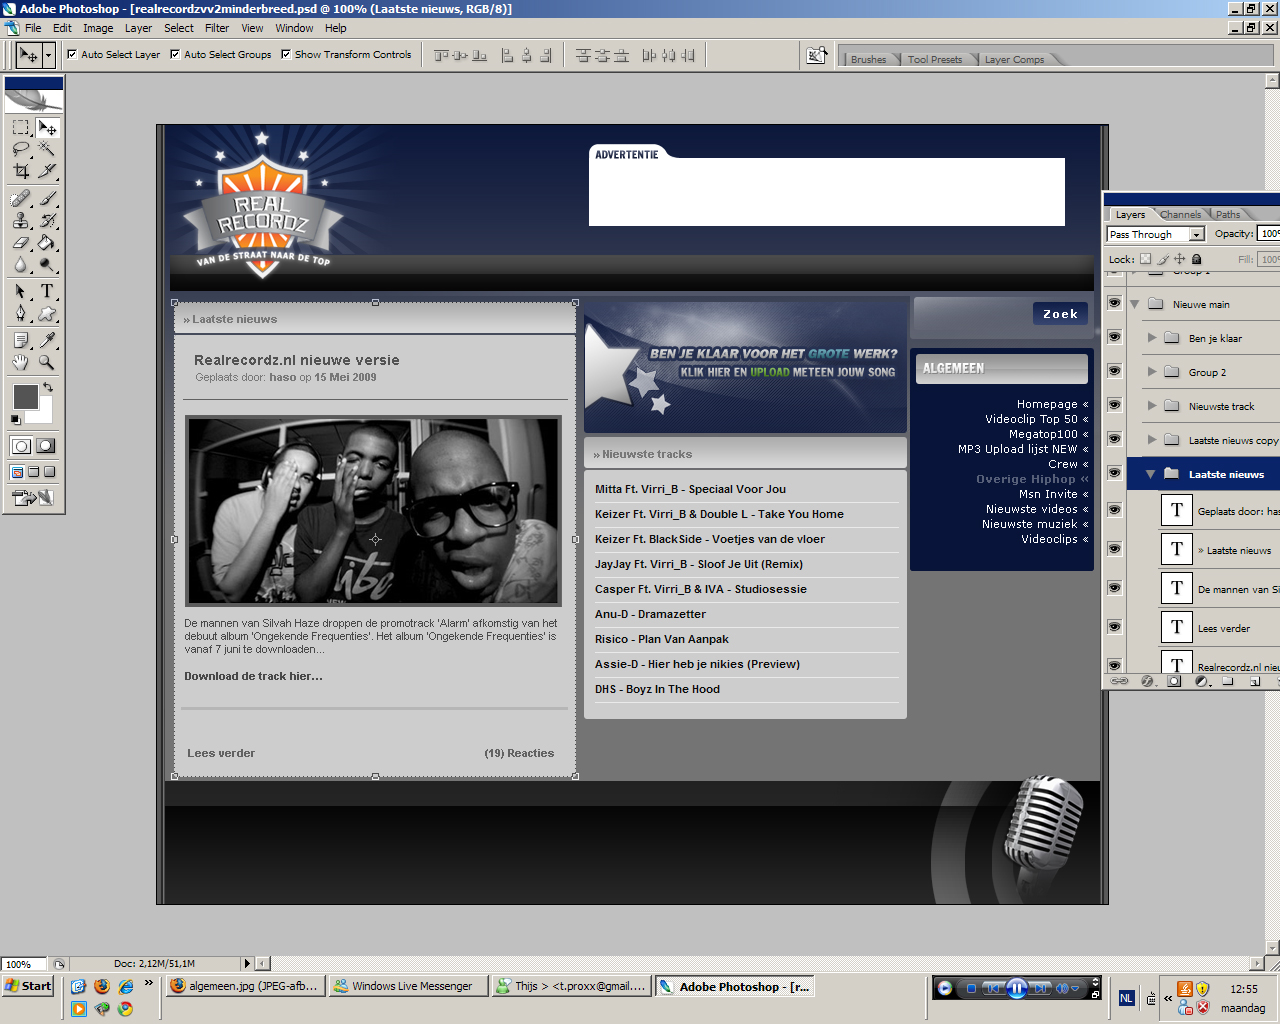Viewport: 1280px width, 1024px height.
Task: Switch to the Paths tab
Action: pos(1228,214)
